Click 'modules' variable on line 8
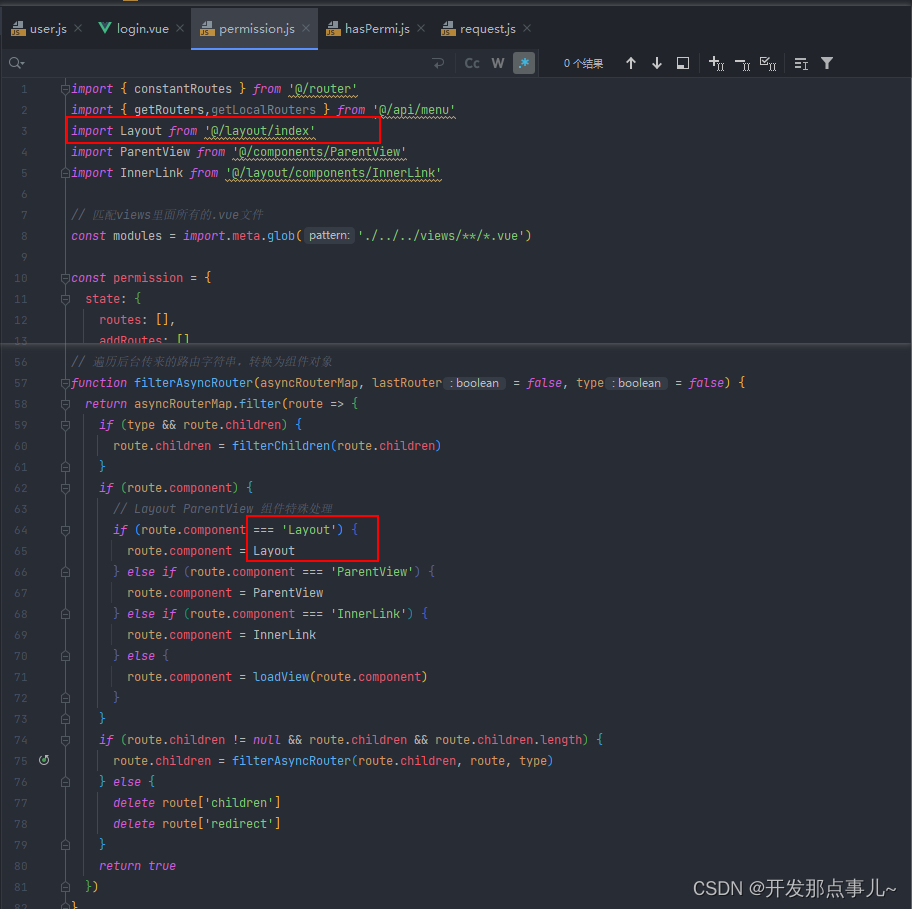912x909 pixels. tap(137, 236)
